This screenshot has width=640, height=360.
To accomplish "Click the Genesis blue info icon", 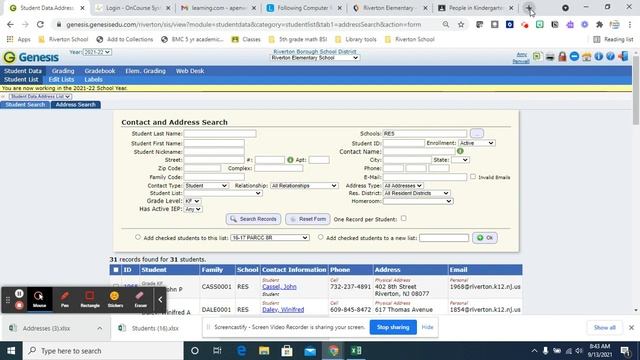I will pyautogui.click(x=598, y=56).
